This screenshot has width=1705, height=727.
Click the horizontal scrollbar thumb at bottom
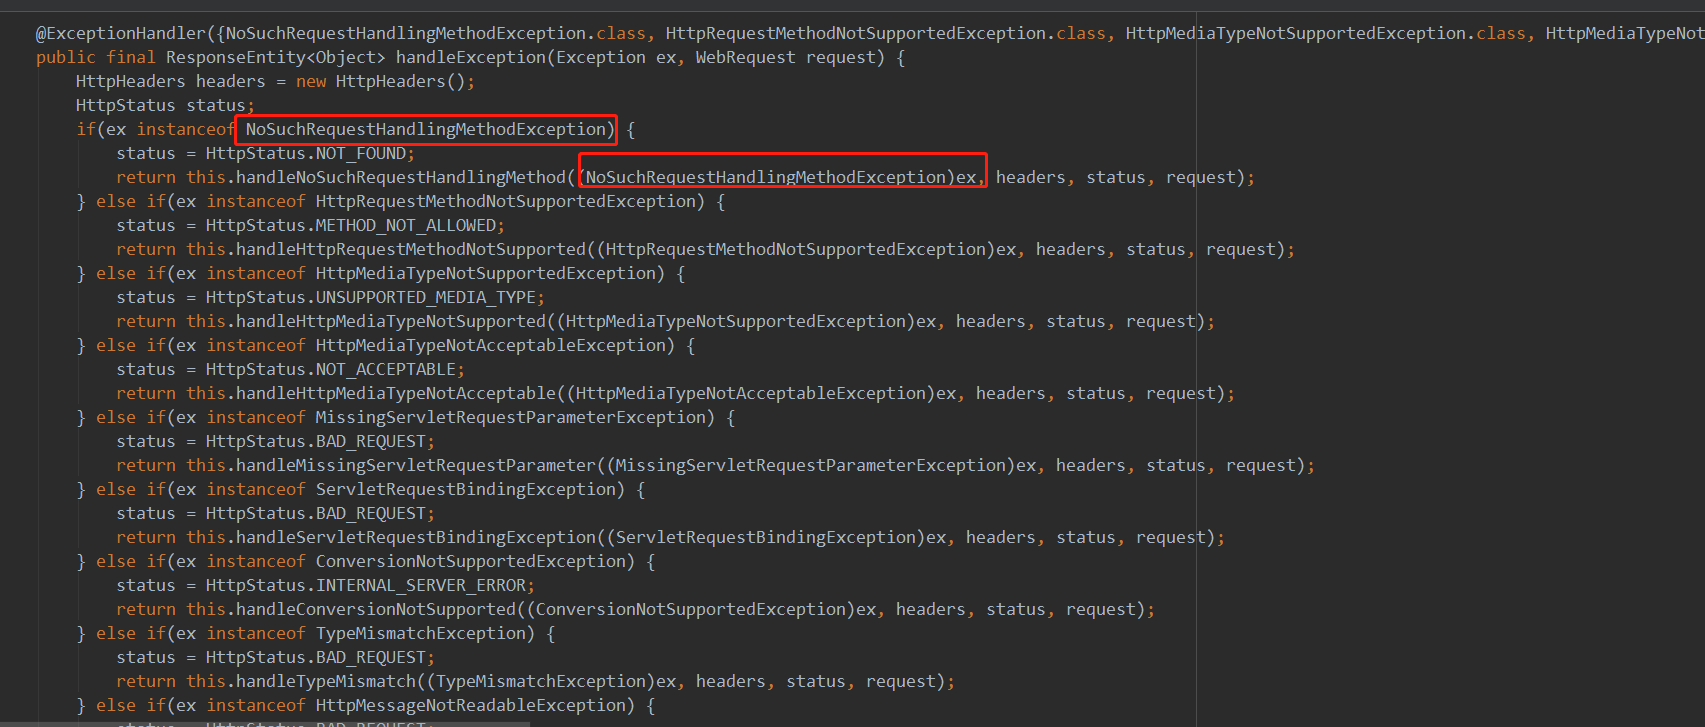pyautogui.click(x=265, y=723)
